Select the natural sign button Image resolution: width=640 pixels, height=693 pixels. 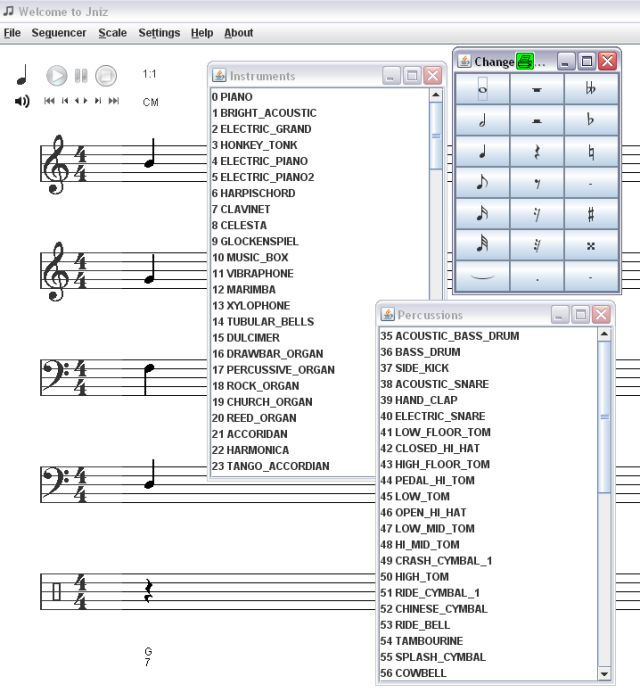coord(591,152)
